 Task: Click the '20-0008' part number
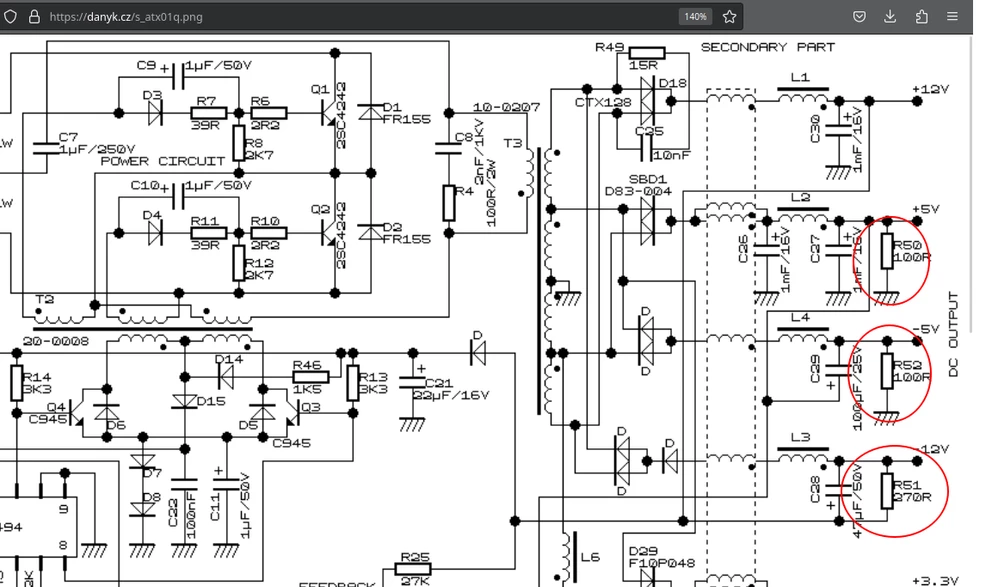coord(56,341)
